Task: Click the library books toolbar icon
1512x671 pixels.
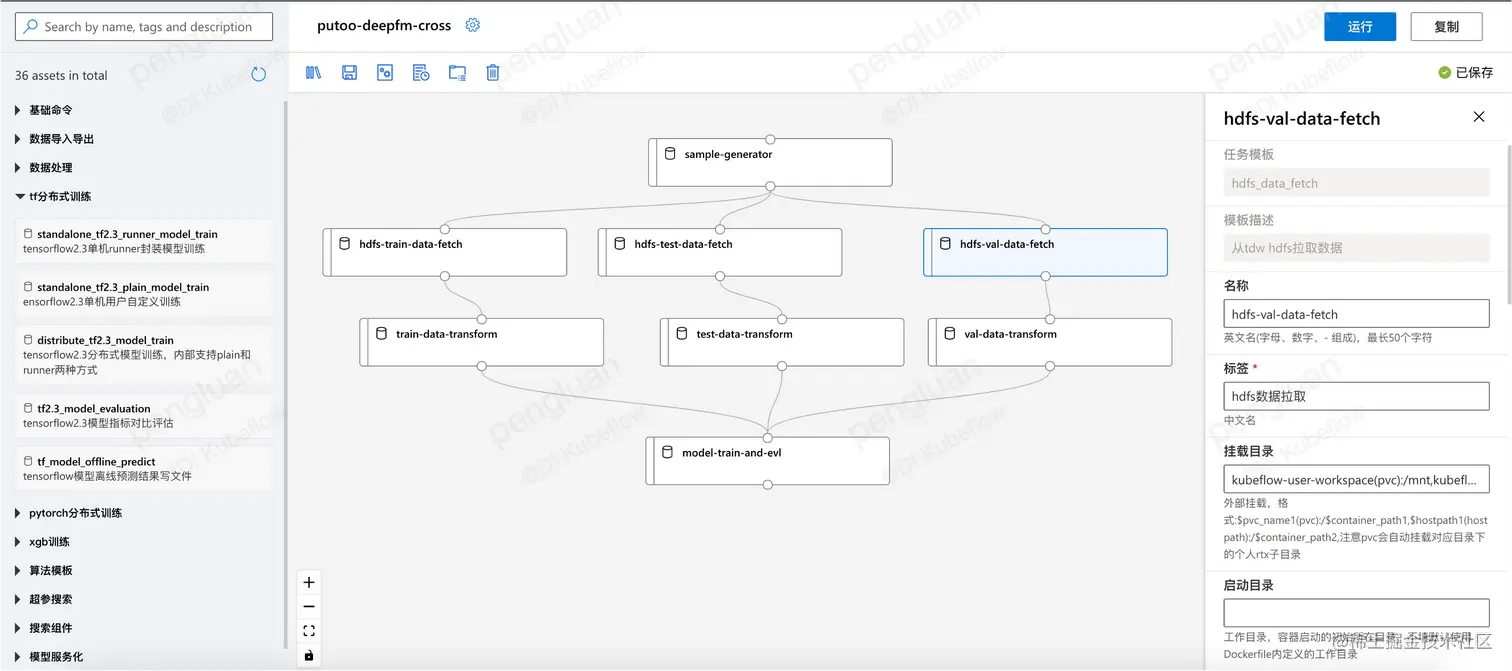Action: click(x=313, y=73)
